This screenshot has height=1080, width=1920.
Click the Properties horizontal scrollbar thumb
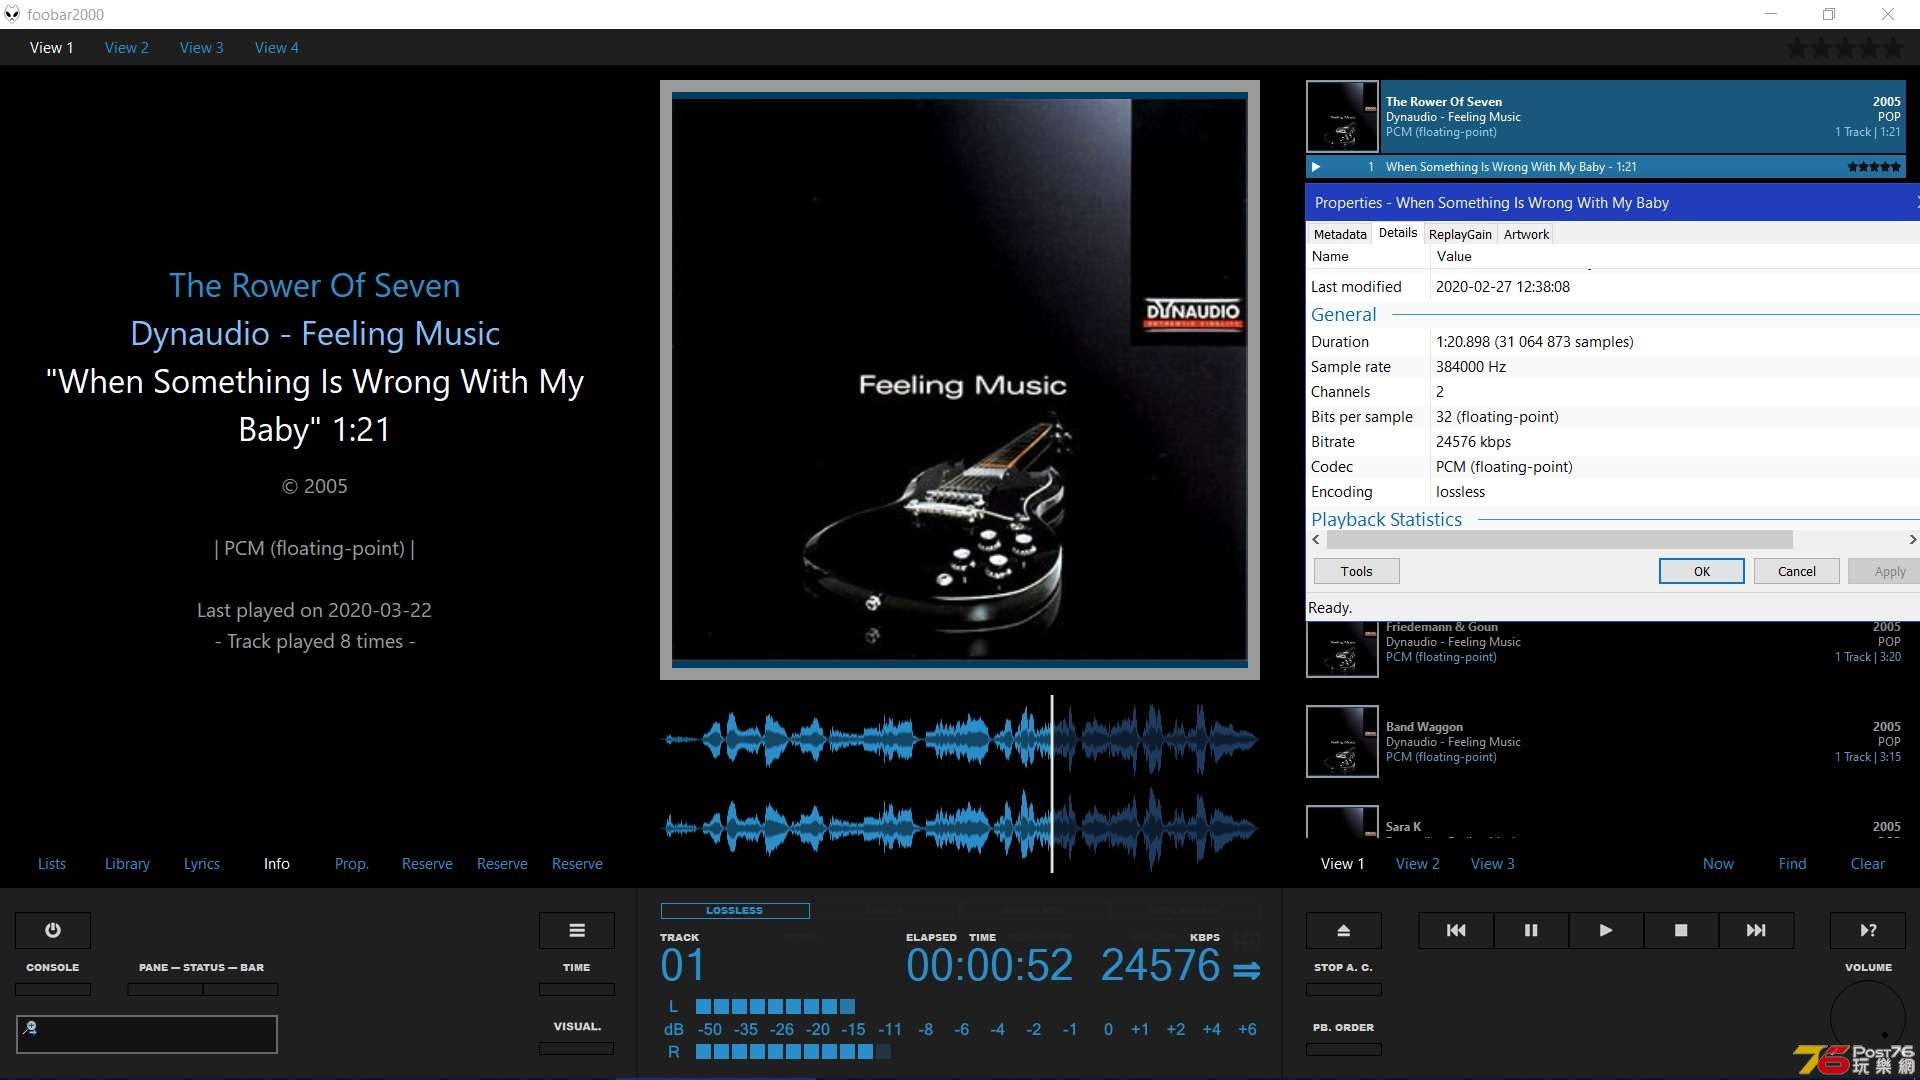(x=1559, y=540)
